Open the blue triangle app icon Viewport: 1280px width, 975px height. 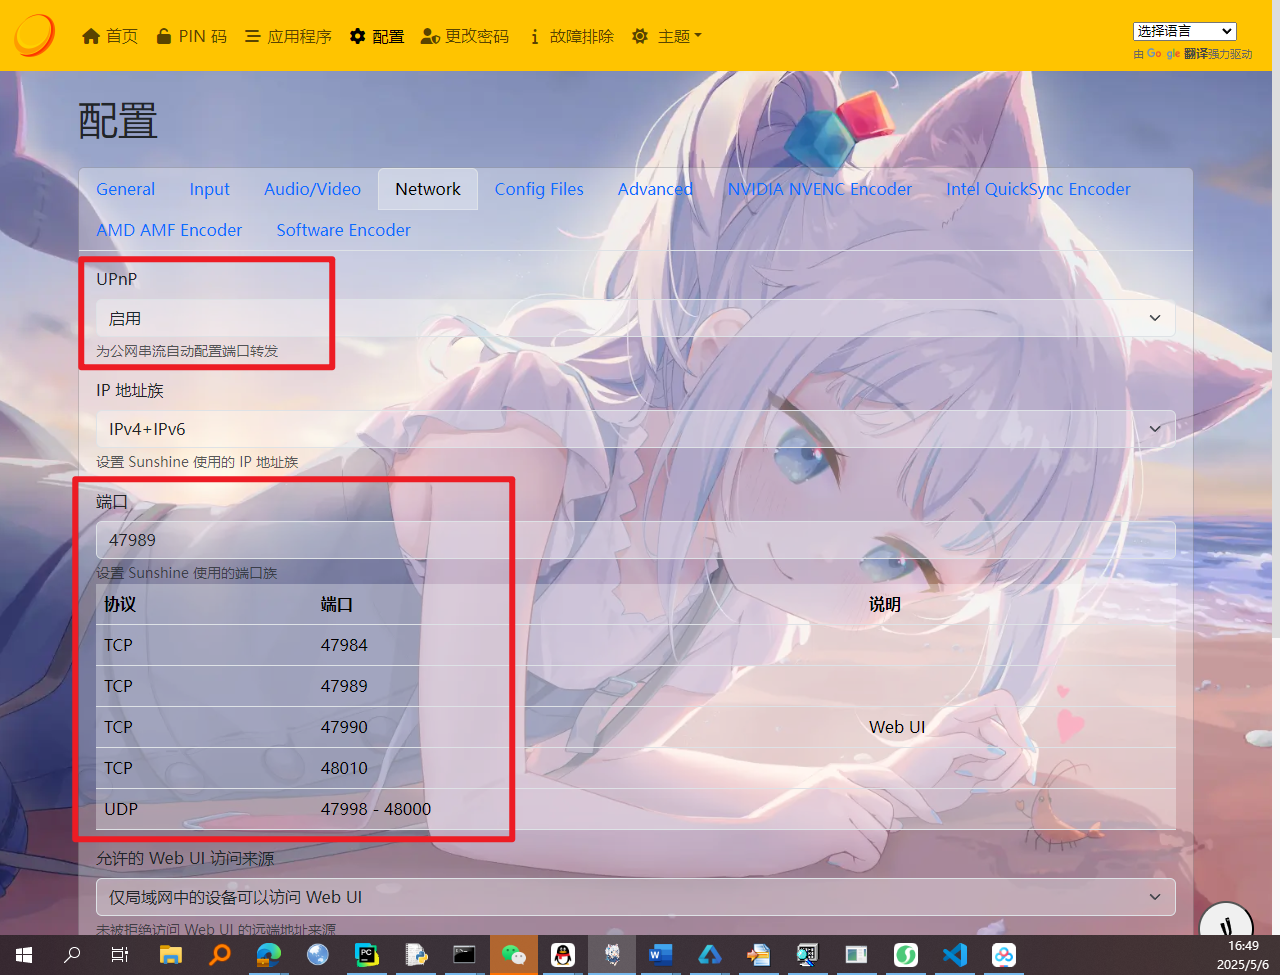pyautogui.click(x=710, y=955)
